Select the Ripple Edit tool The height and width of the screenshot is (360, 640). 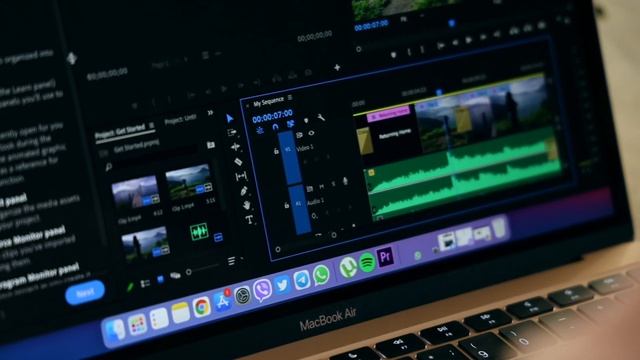pyautogui.click(x=236, y=147)
